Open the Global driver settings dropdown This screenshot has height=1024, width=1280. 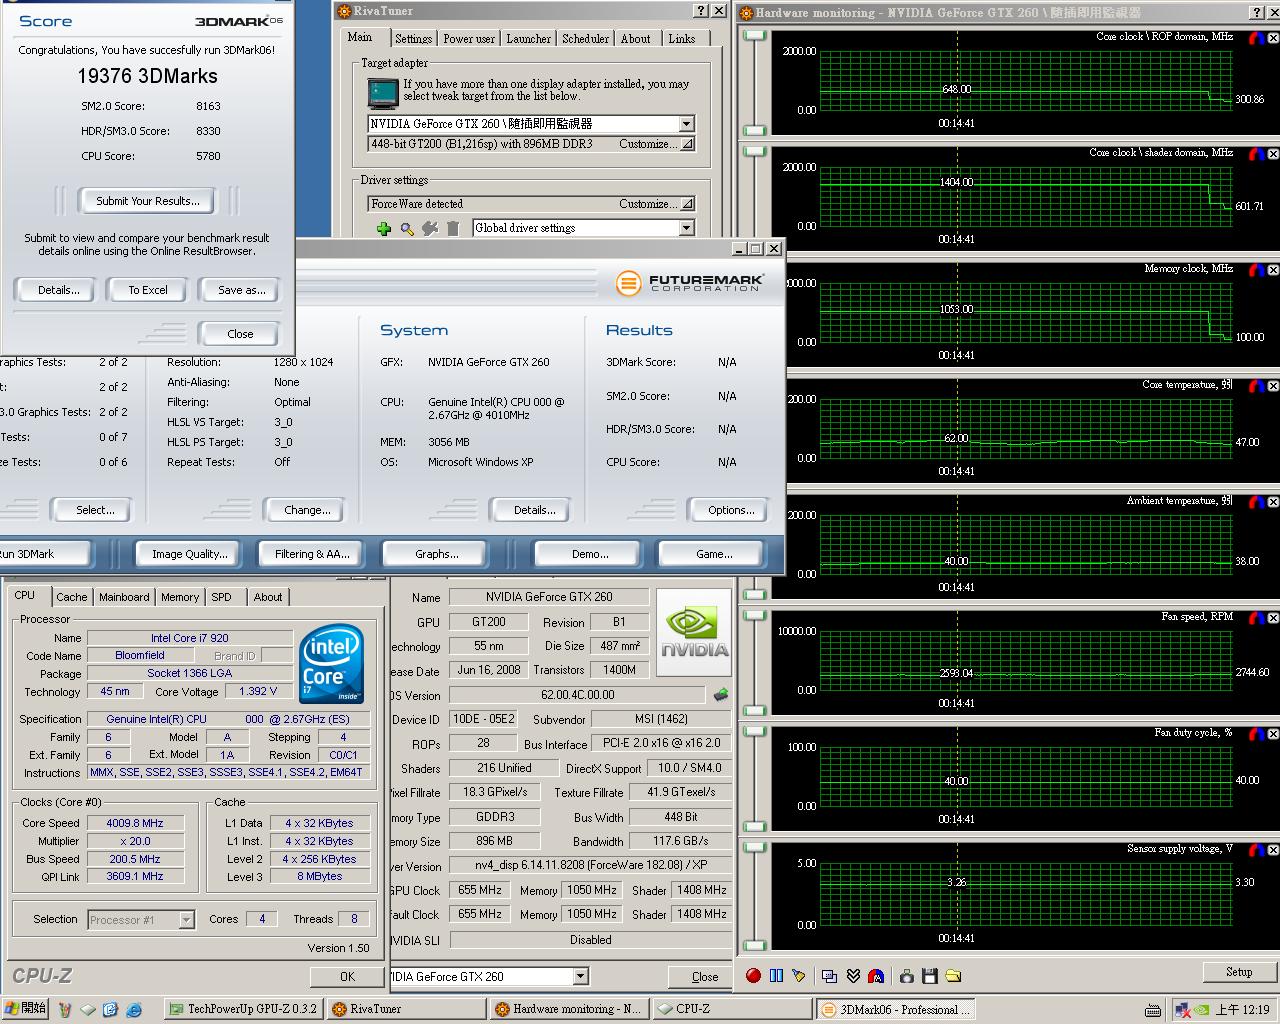(686, 228)
